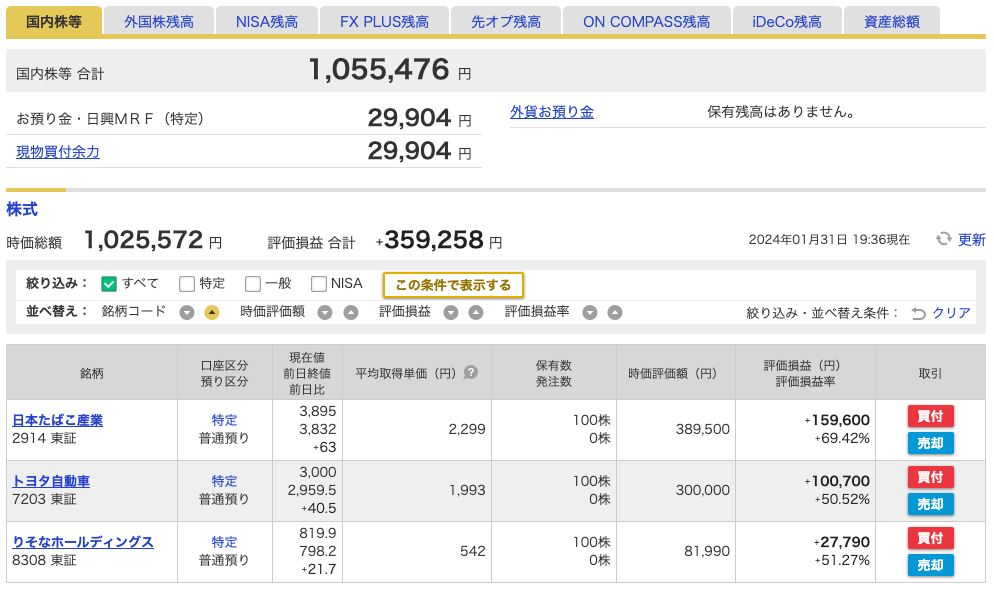Click the +27,790 profit value

[x=841, y=542]
